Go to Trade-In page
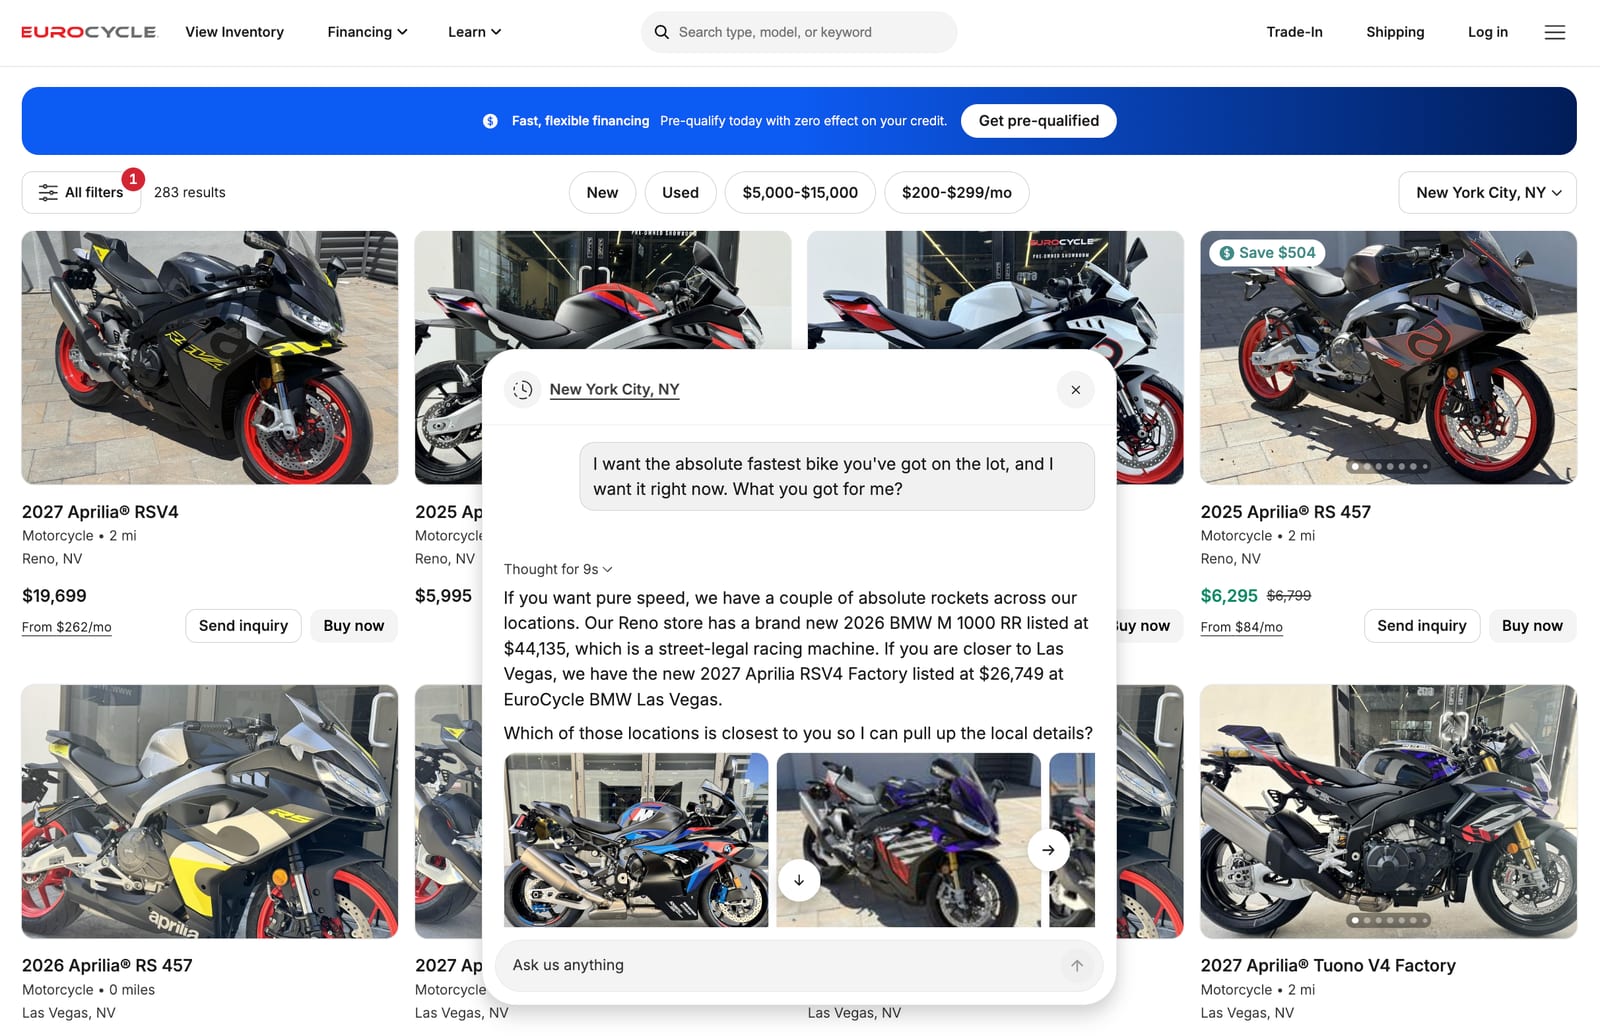Image resolution: width=1600 pixels, height=1036 pixels. coord(1294,32)
